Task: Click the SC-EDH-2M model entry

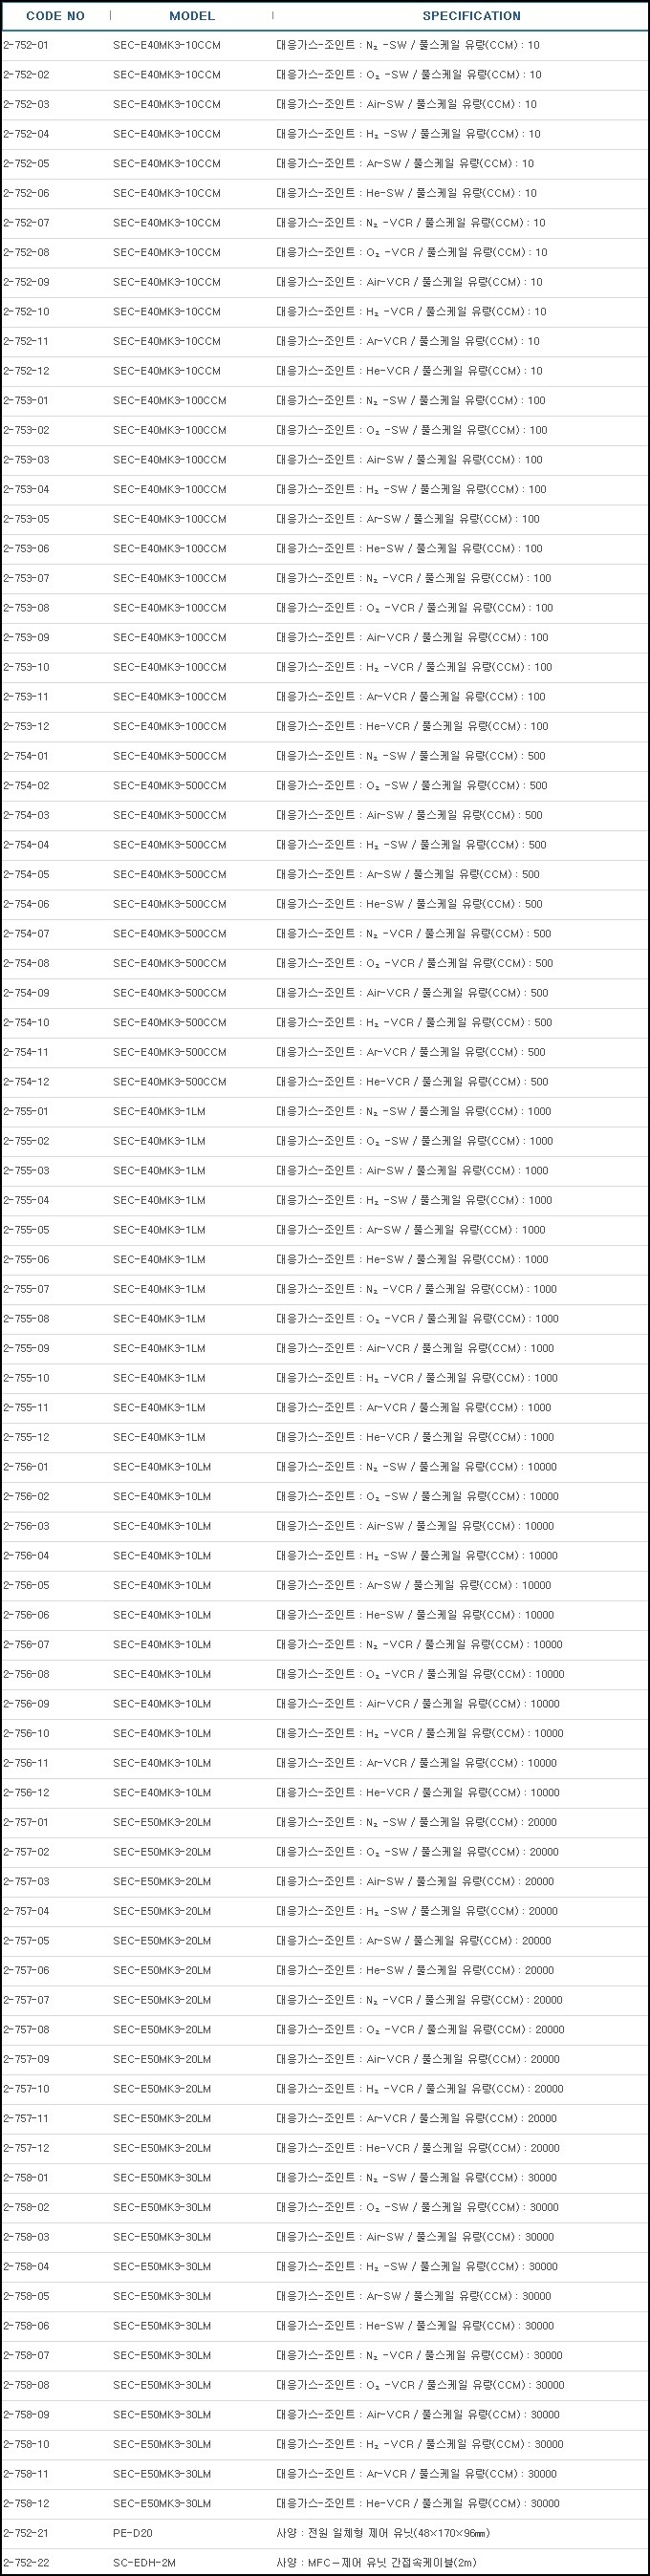Action: pyautogui.click(x=144, y=2563)
